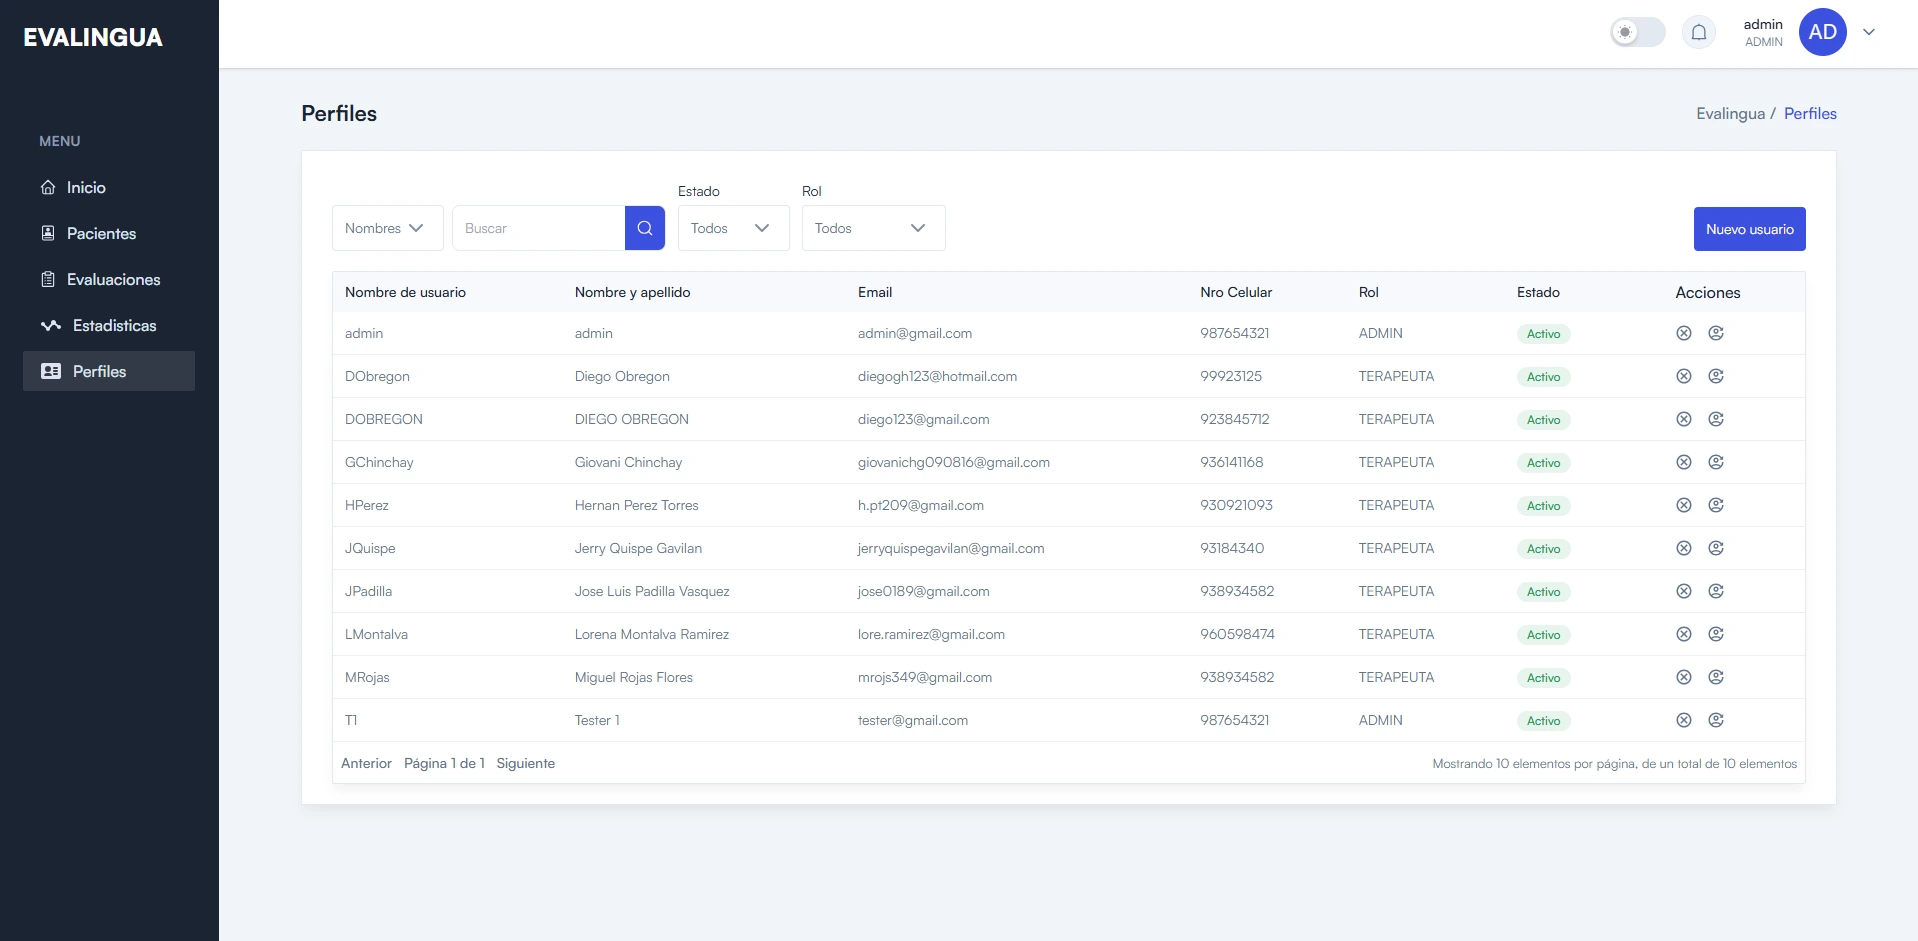Click the Perfiles breadcrumb link

1810,114
